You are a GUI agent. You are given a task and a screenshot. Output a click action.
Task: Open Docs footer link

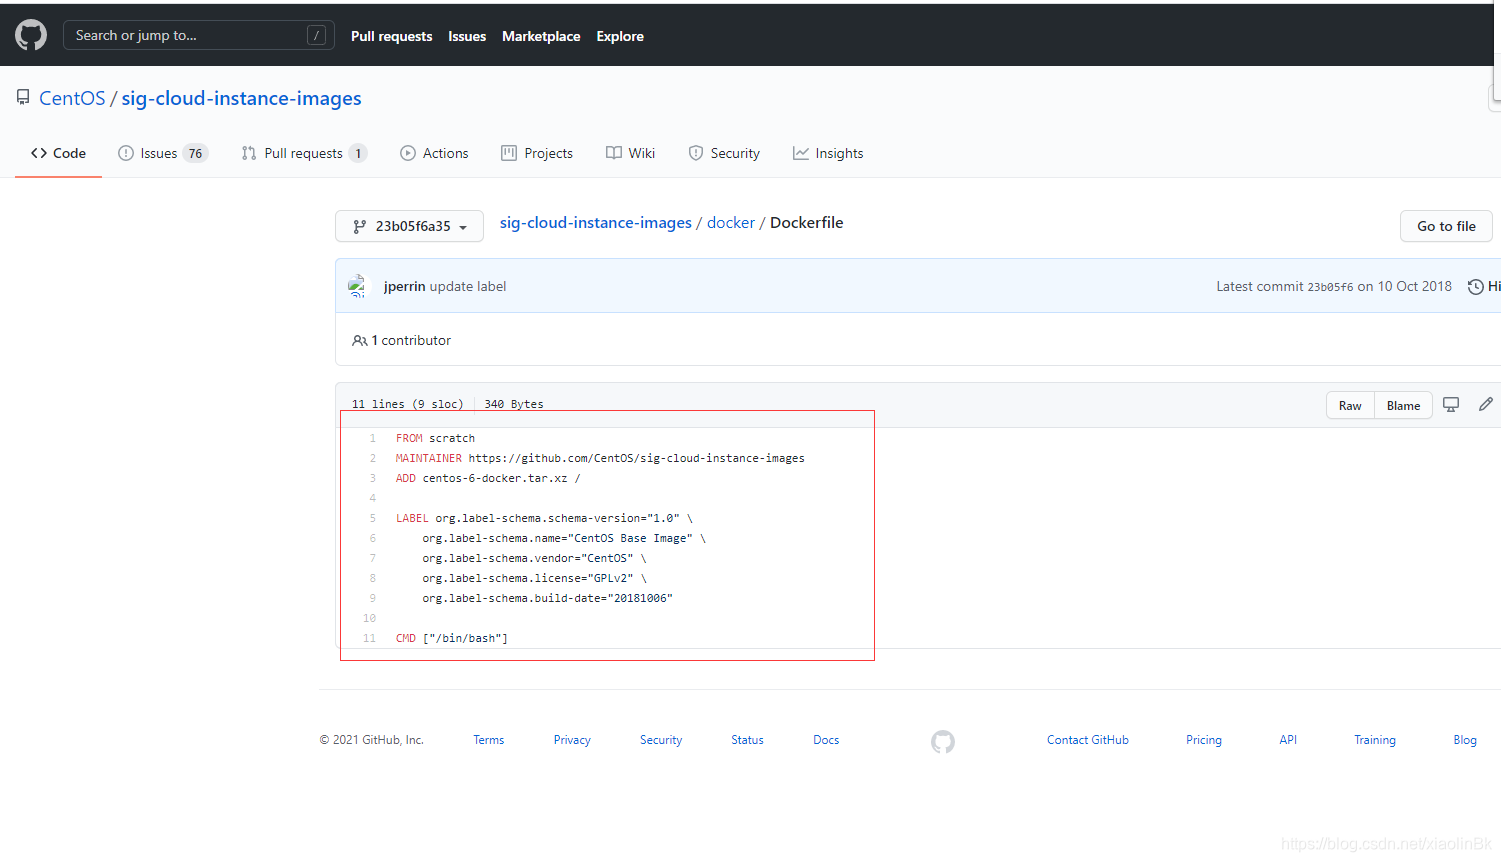click(826, 740)
